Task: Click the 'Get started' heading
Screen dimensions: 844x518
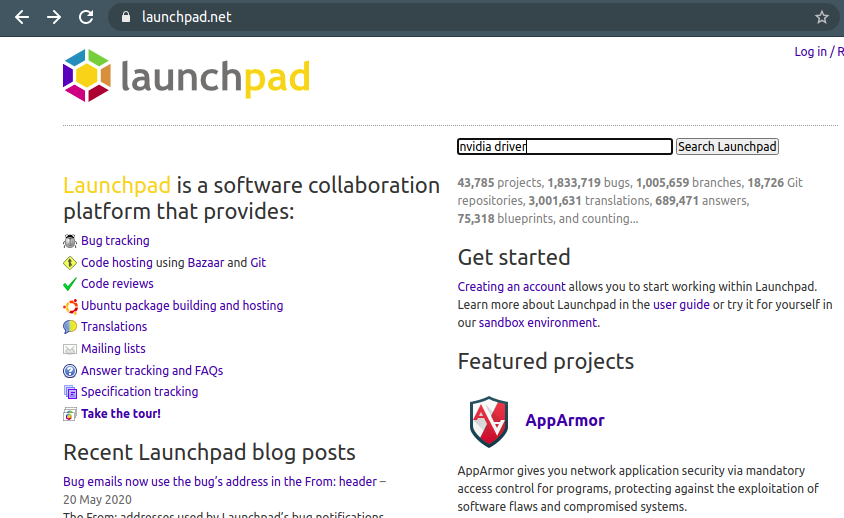Action: (x=514, y=257)
